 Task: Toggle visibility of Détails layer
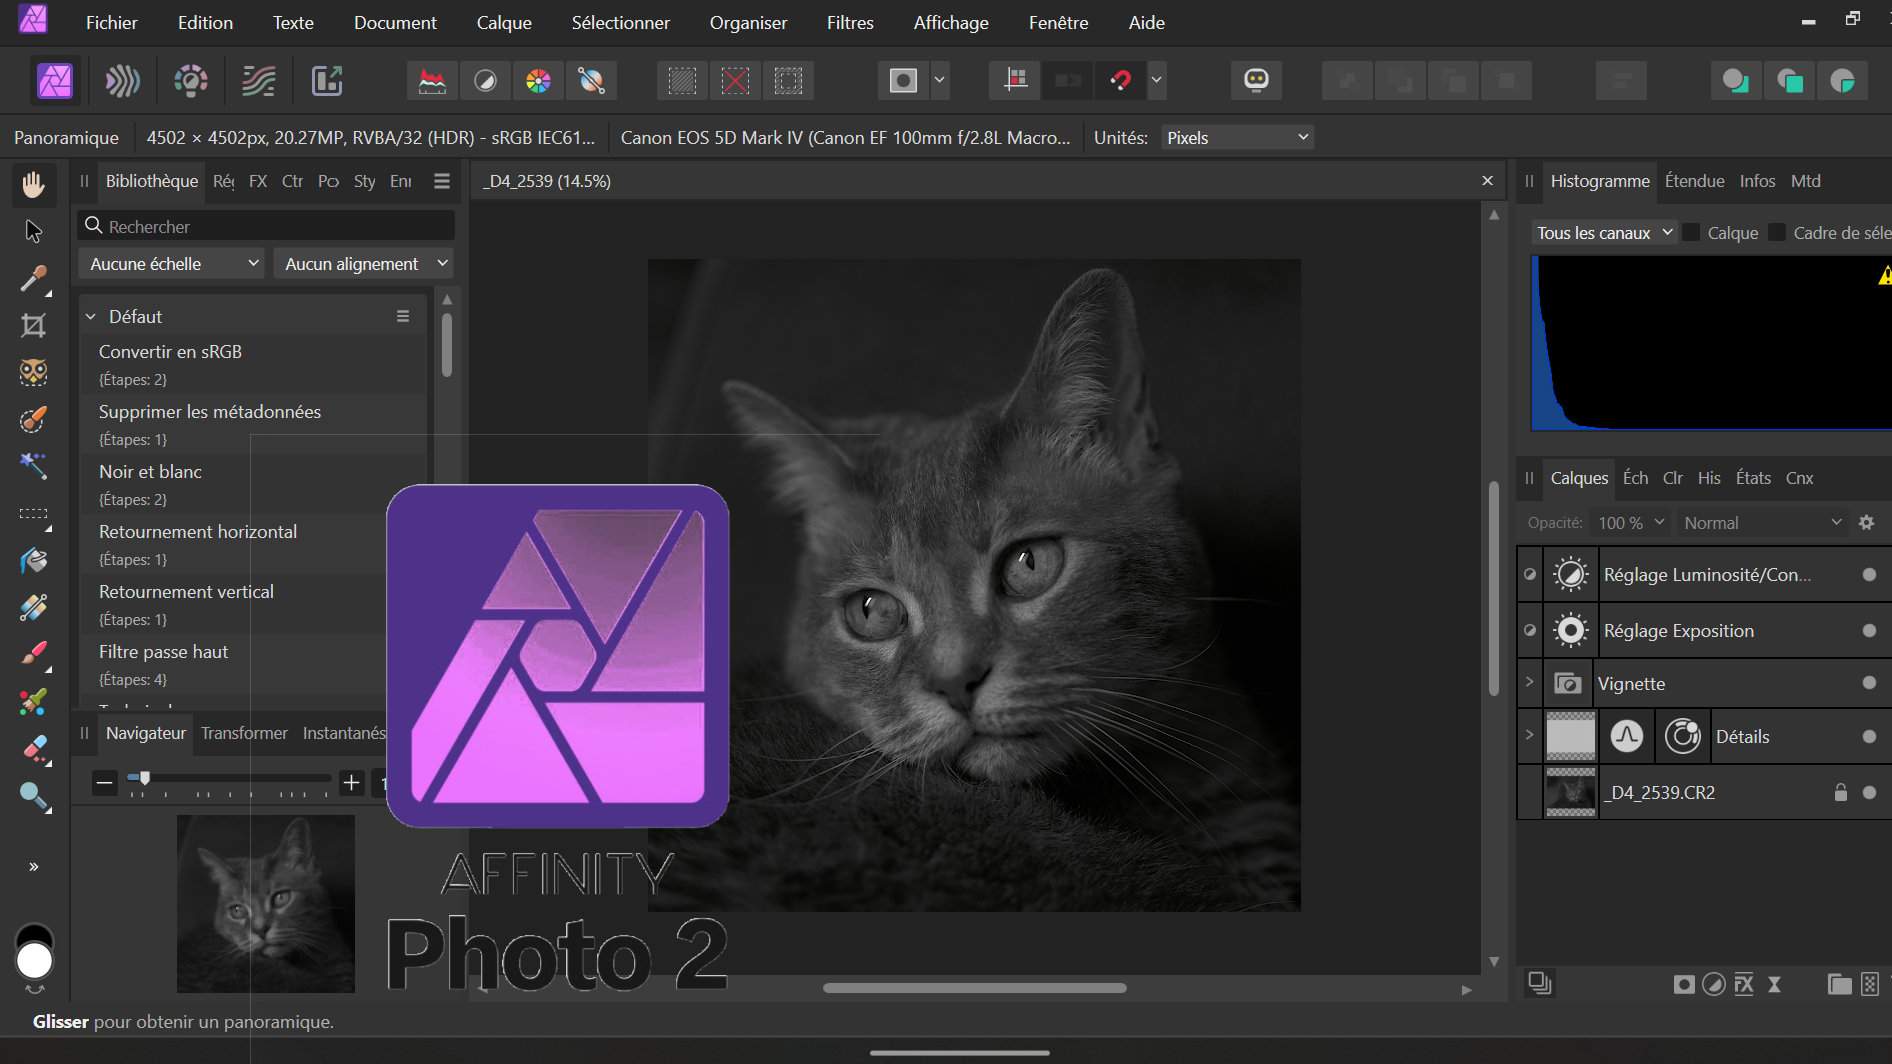(1869, 737)
